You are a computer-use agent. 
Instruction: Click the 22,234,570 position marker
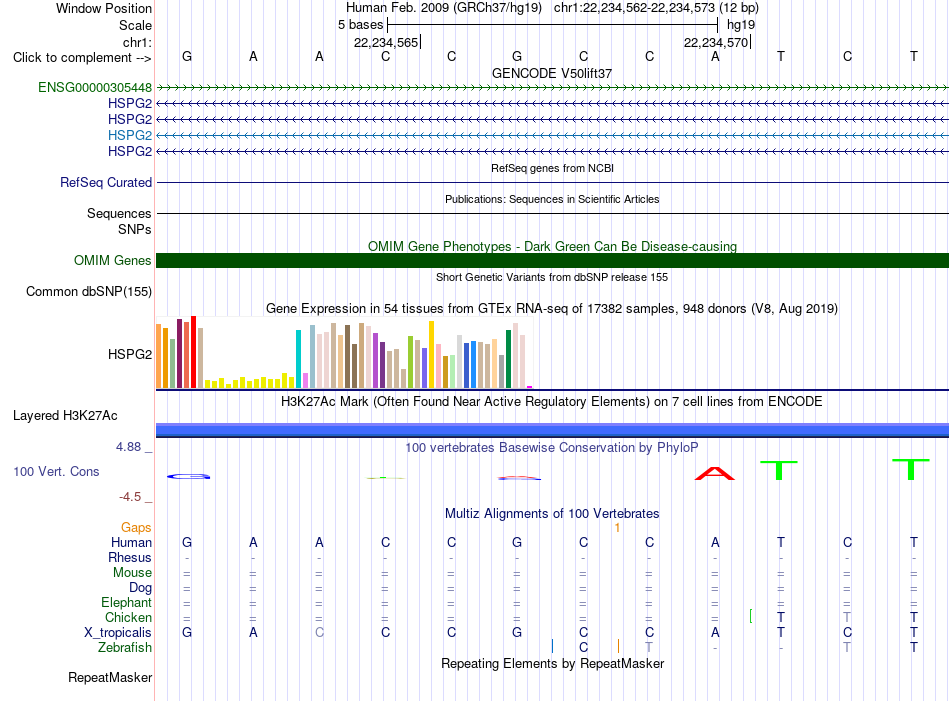point(717,42)
